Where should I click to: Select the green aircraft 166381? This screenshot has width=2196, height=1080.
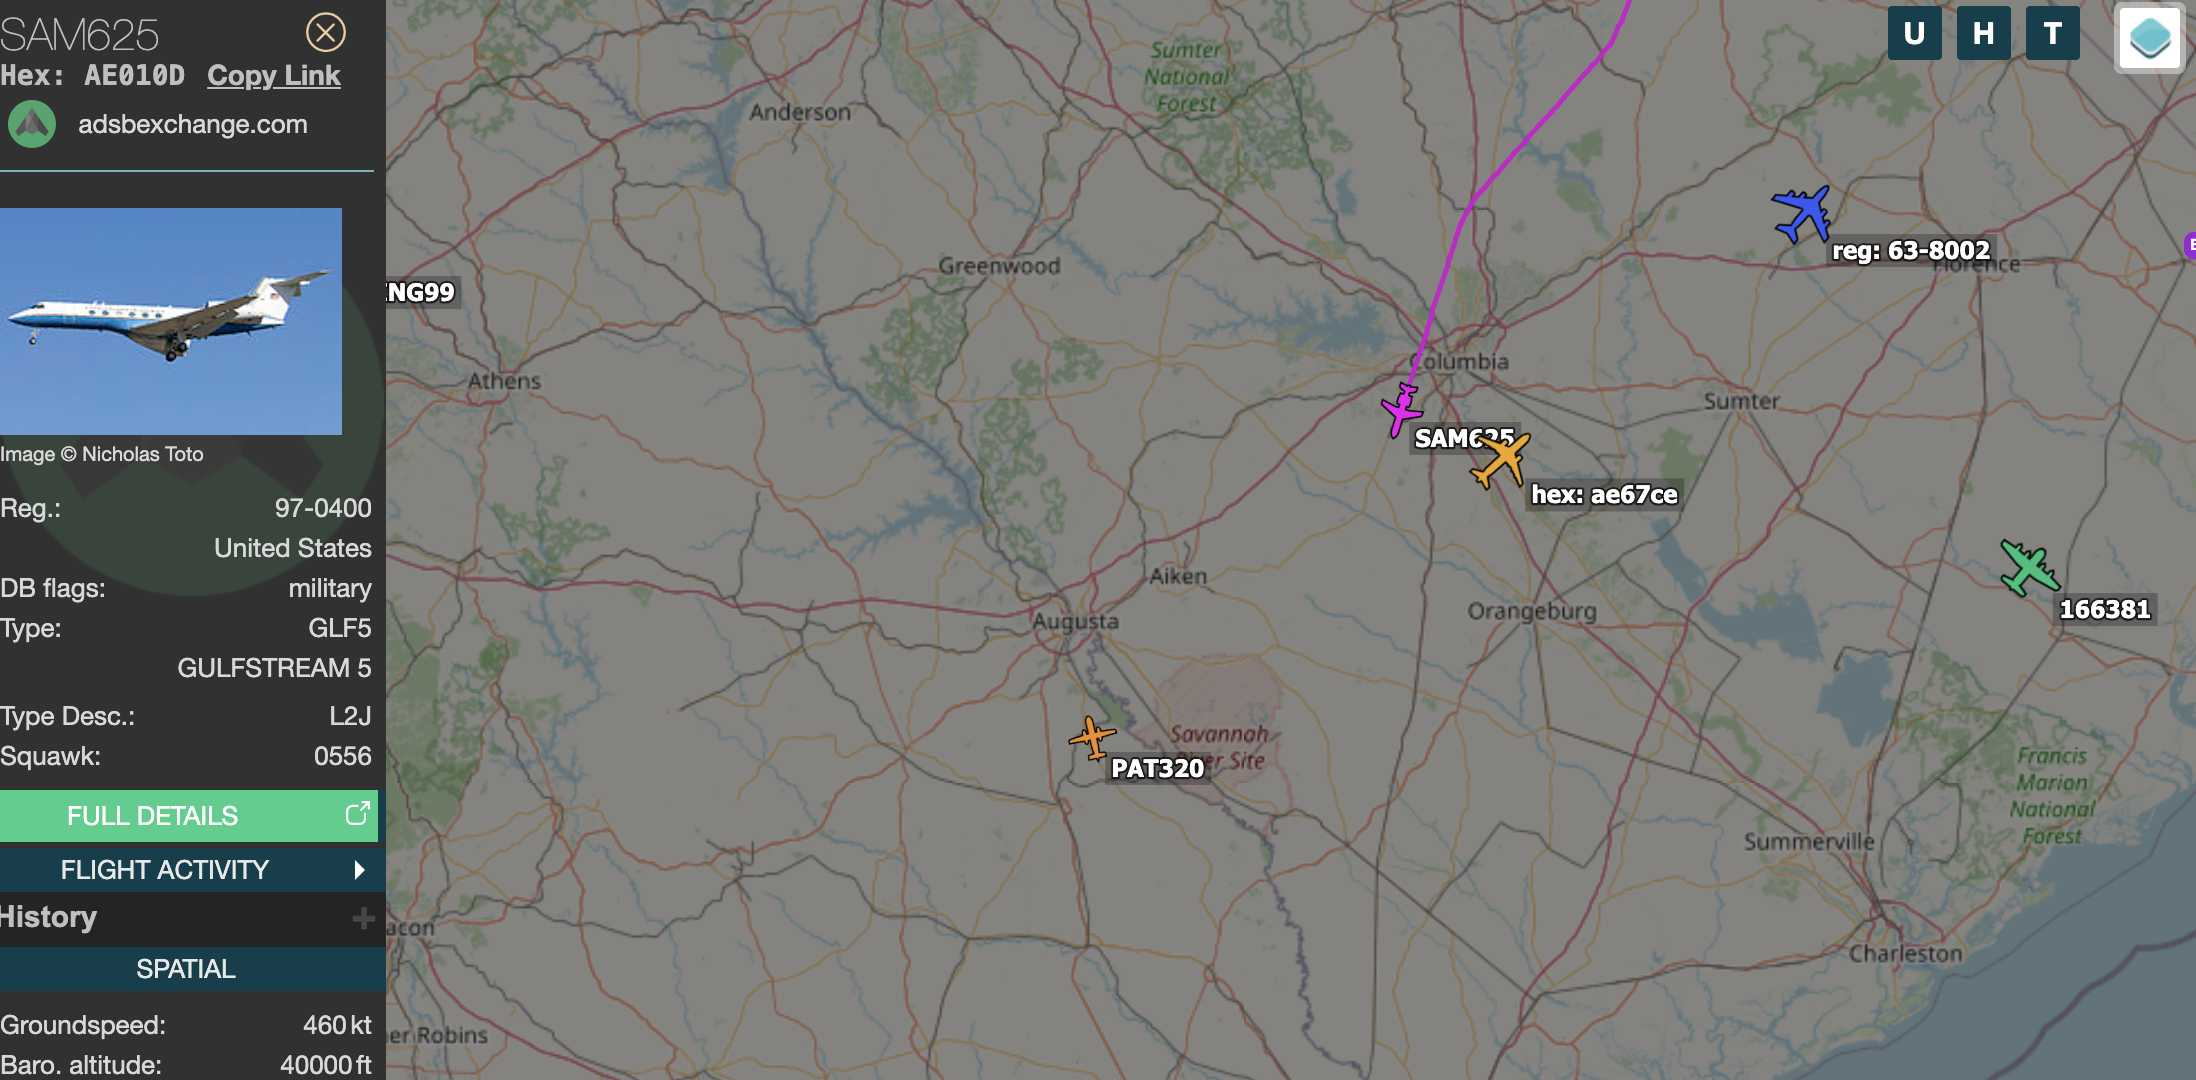2029,568
